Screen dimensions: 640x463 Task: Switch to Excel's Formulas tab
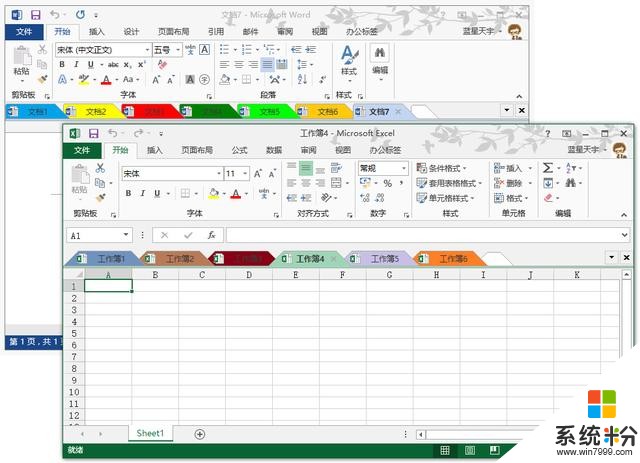click(239, 150)
